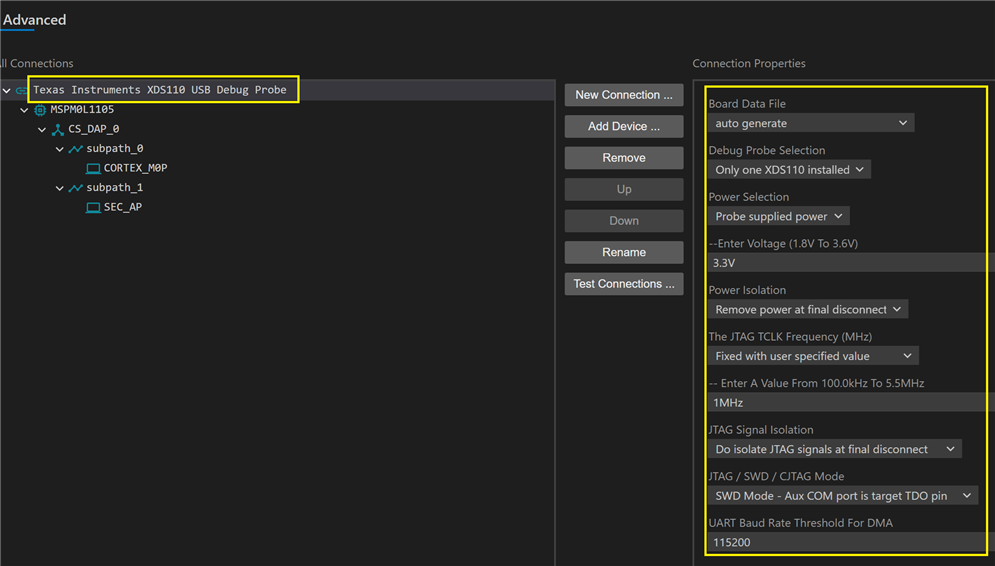Select the SEC_AP entry
995x566 pixels.
(x=122, y=207)
